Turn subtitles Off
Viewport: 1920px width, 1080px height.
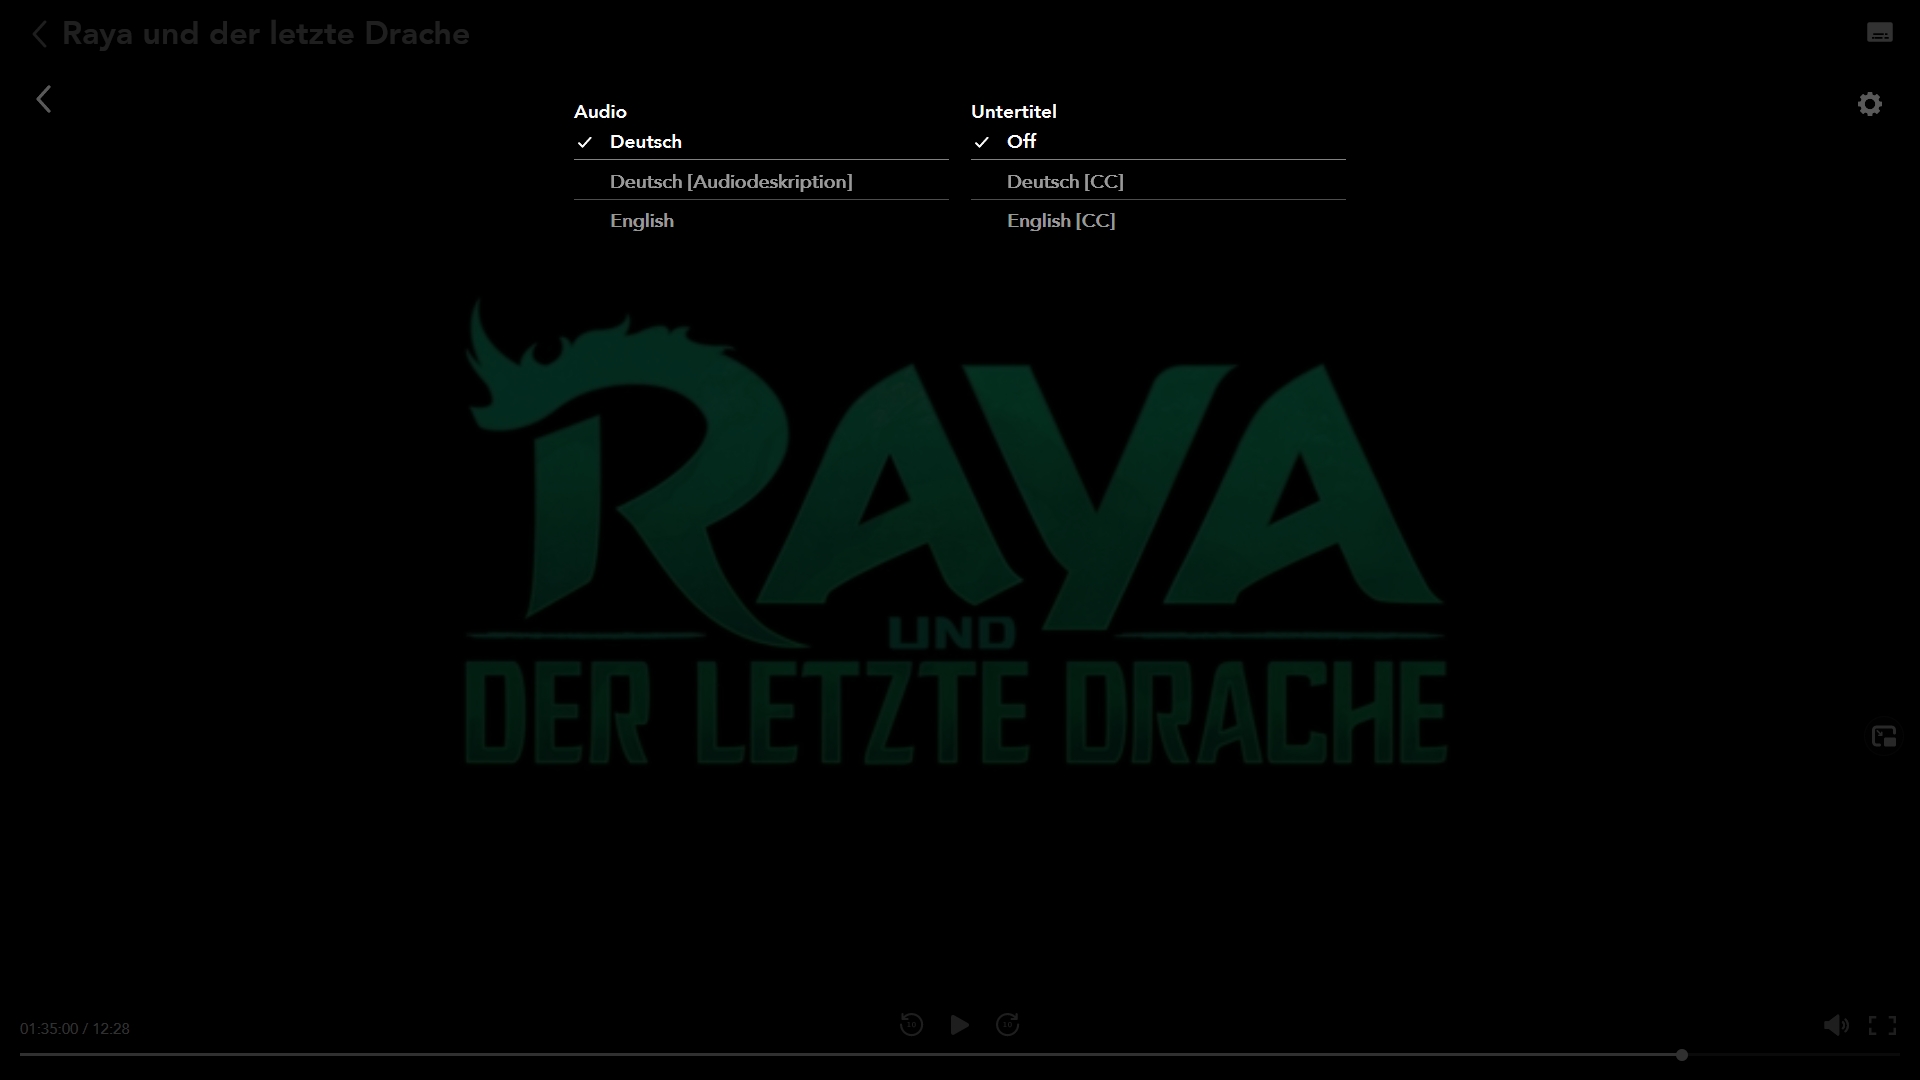[1021, 142]
